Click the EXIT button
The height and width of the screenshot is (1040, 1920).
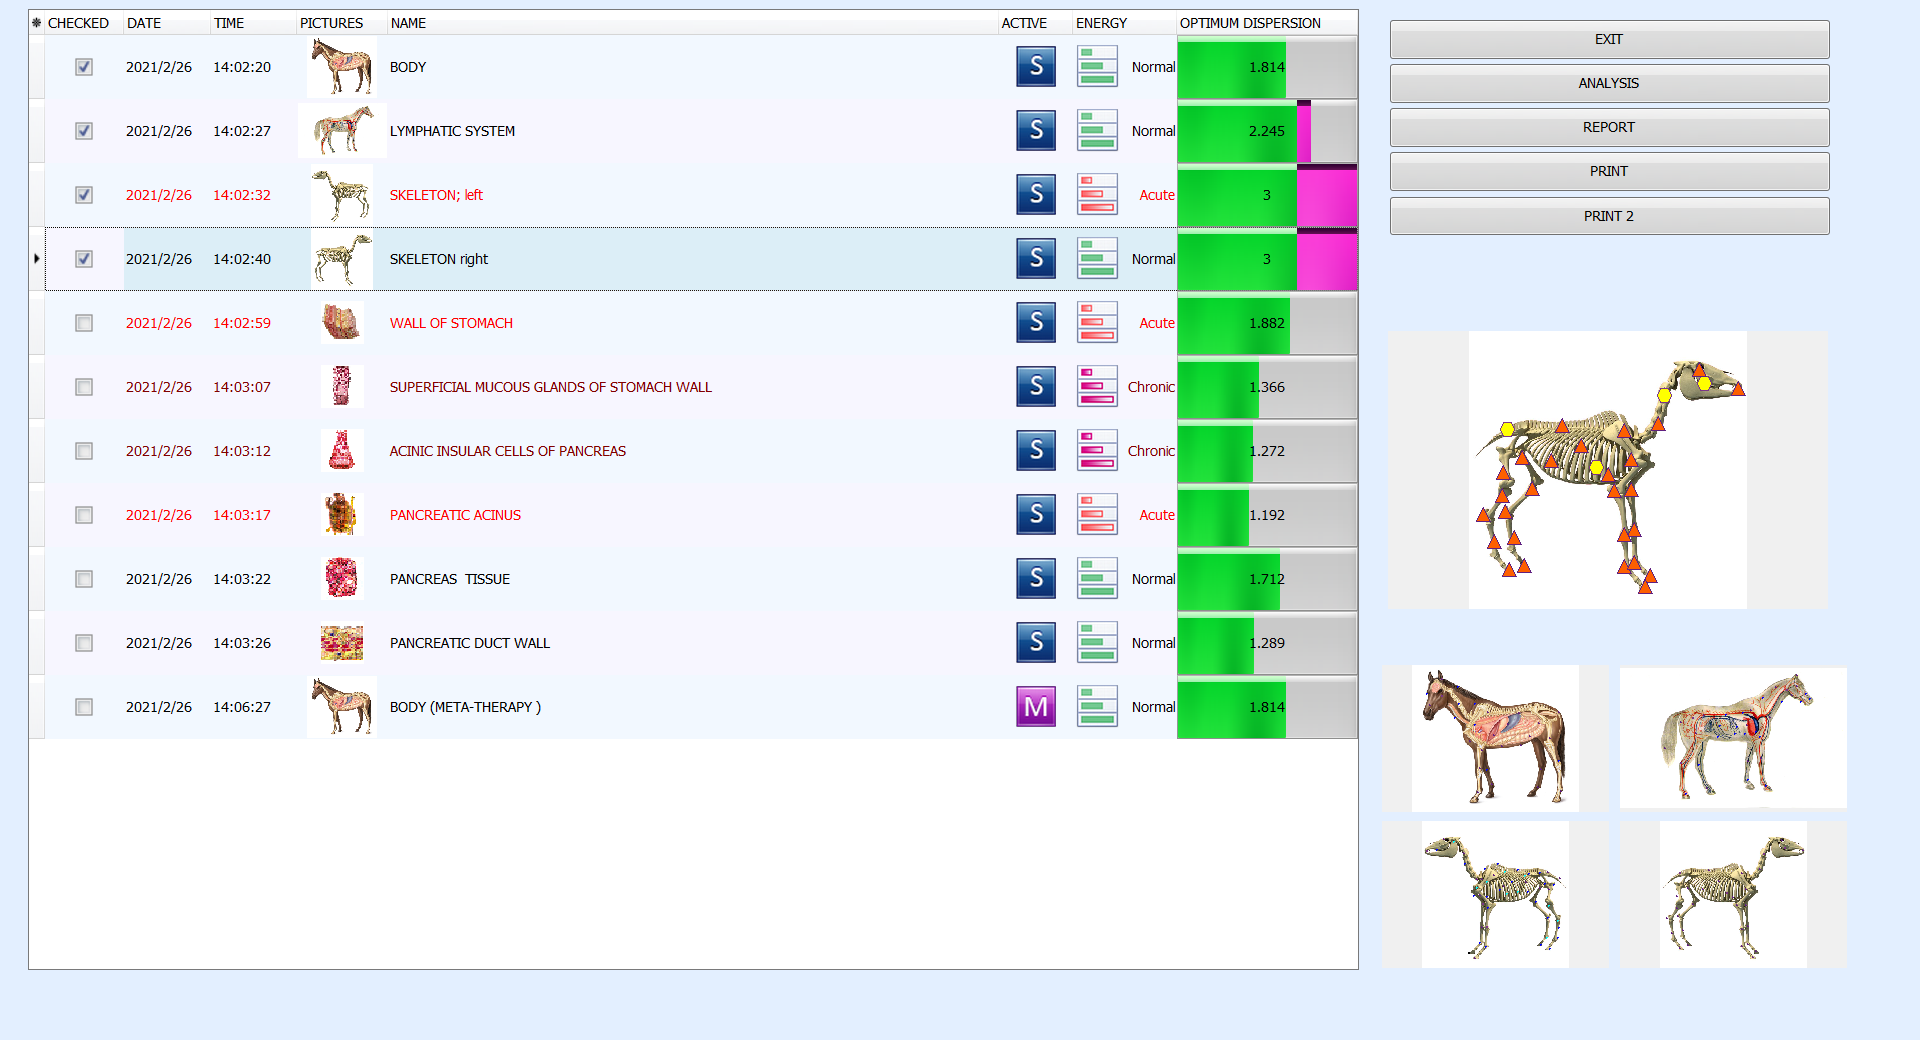pos(1609,39)
